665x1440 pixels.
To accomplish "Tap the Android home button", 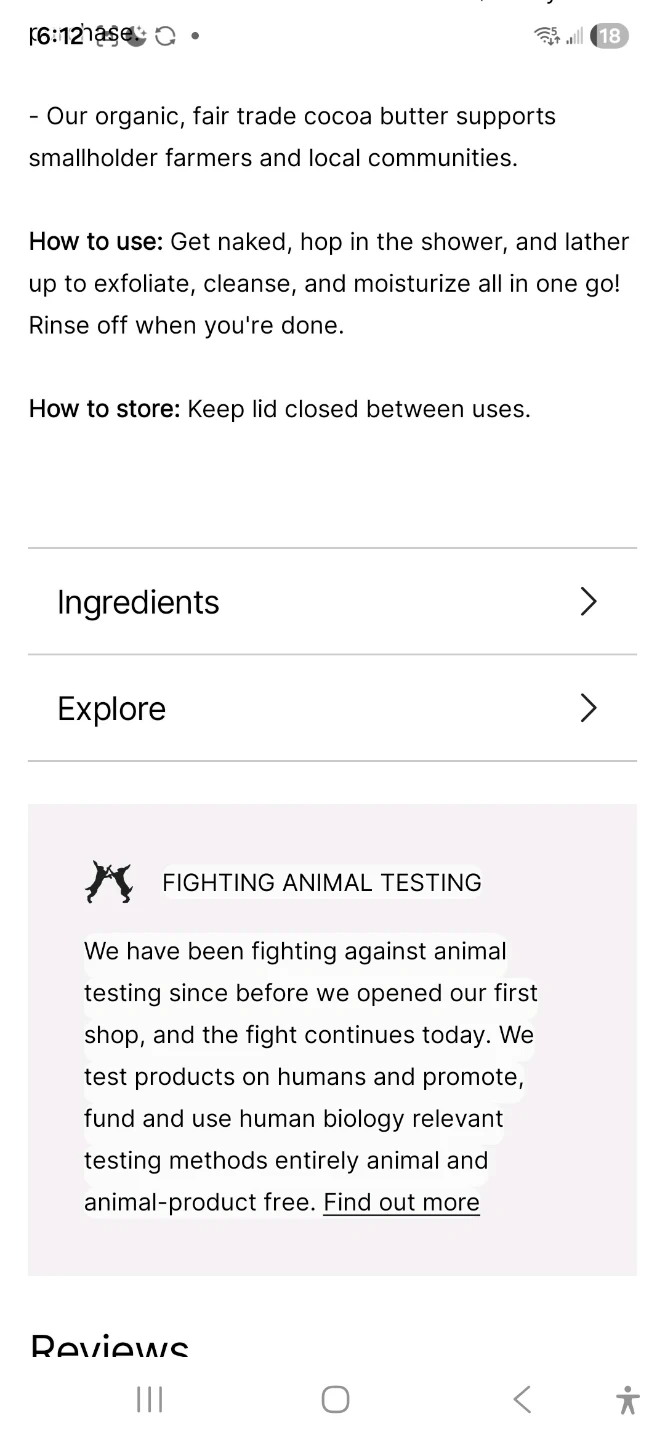I will coord(335,1399).
